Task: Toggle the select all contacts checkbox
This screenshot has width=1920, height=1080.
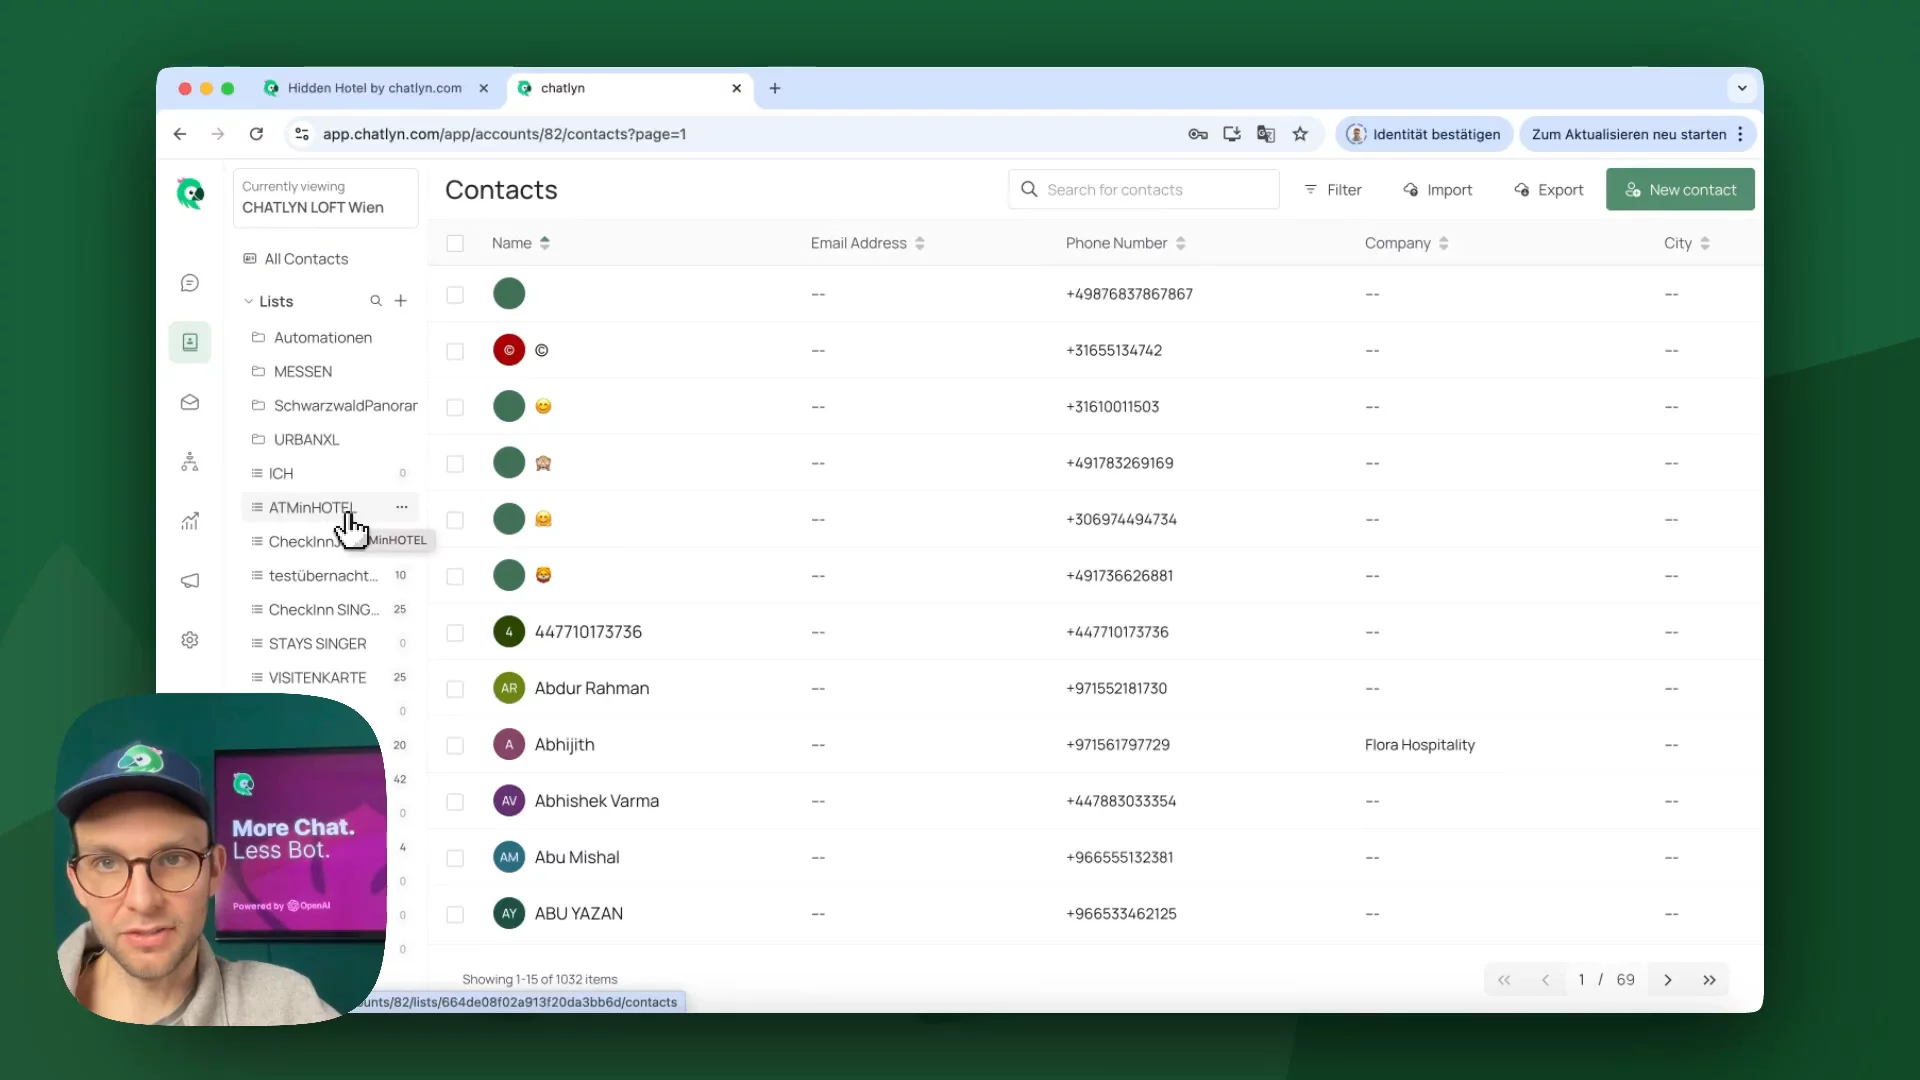Action: 455,243
